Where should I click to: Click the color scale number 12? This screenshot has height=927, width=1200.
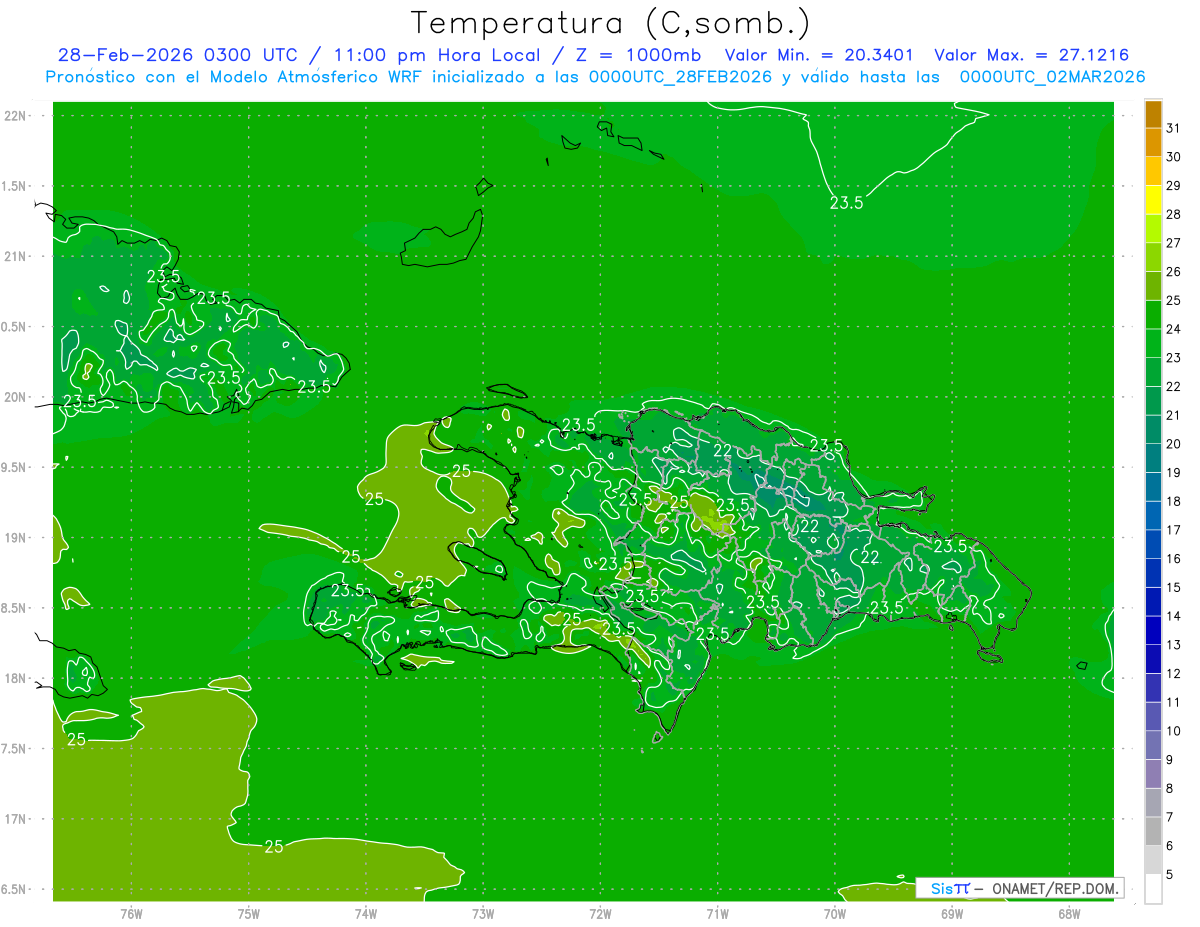coord(1173,674)
